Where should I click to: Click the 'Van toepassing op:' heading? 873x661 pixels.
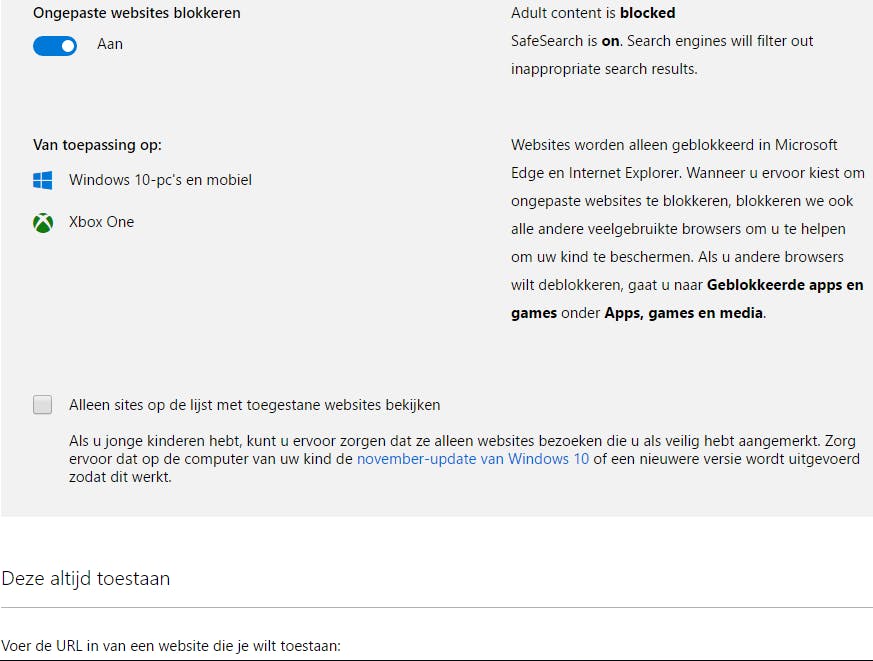click(x=97, y=145)
